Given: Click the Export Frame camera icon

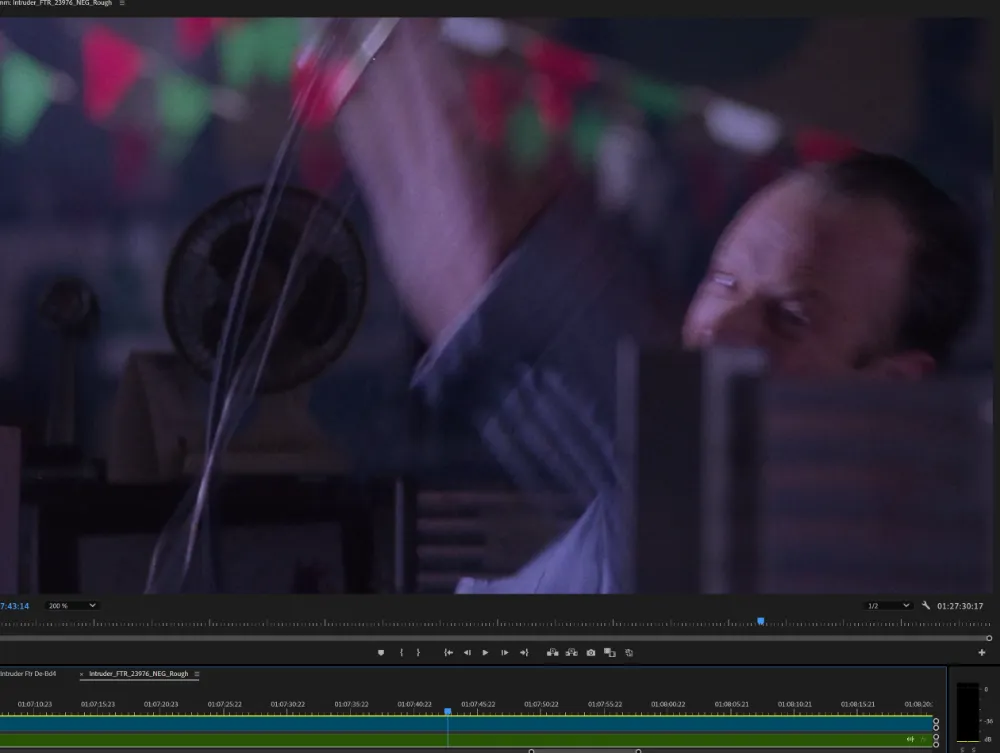Looking at the screenshot, I should pos(591,653).
